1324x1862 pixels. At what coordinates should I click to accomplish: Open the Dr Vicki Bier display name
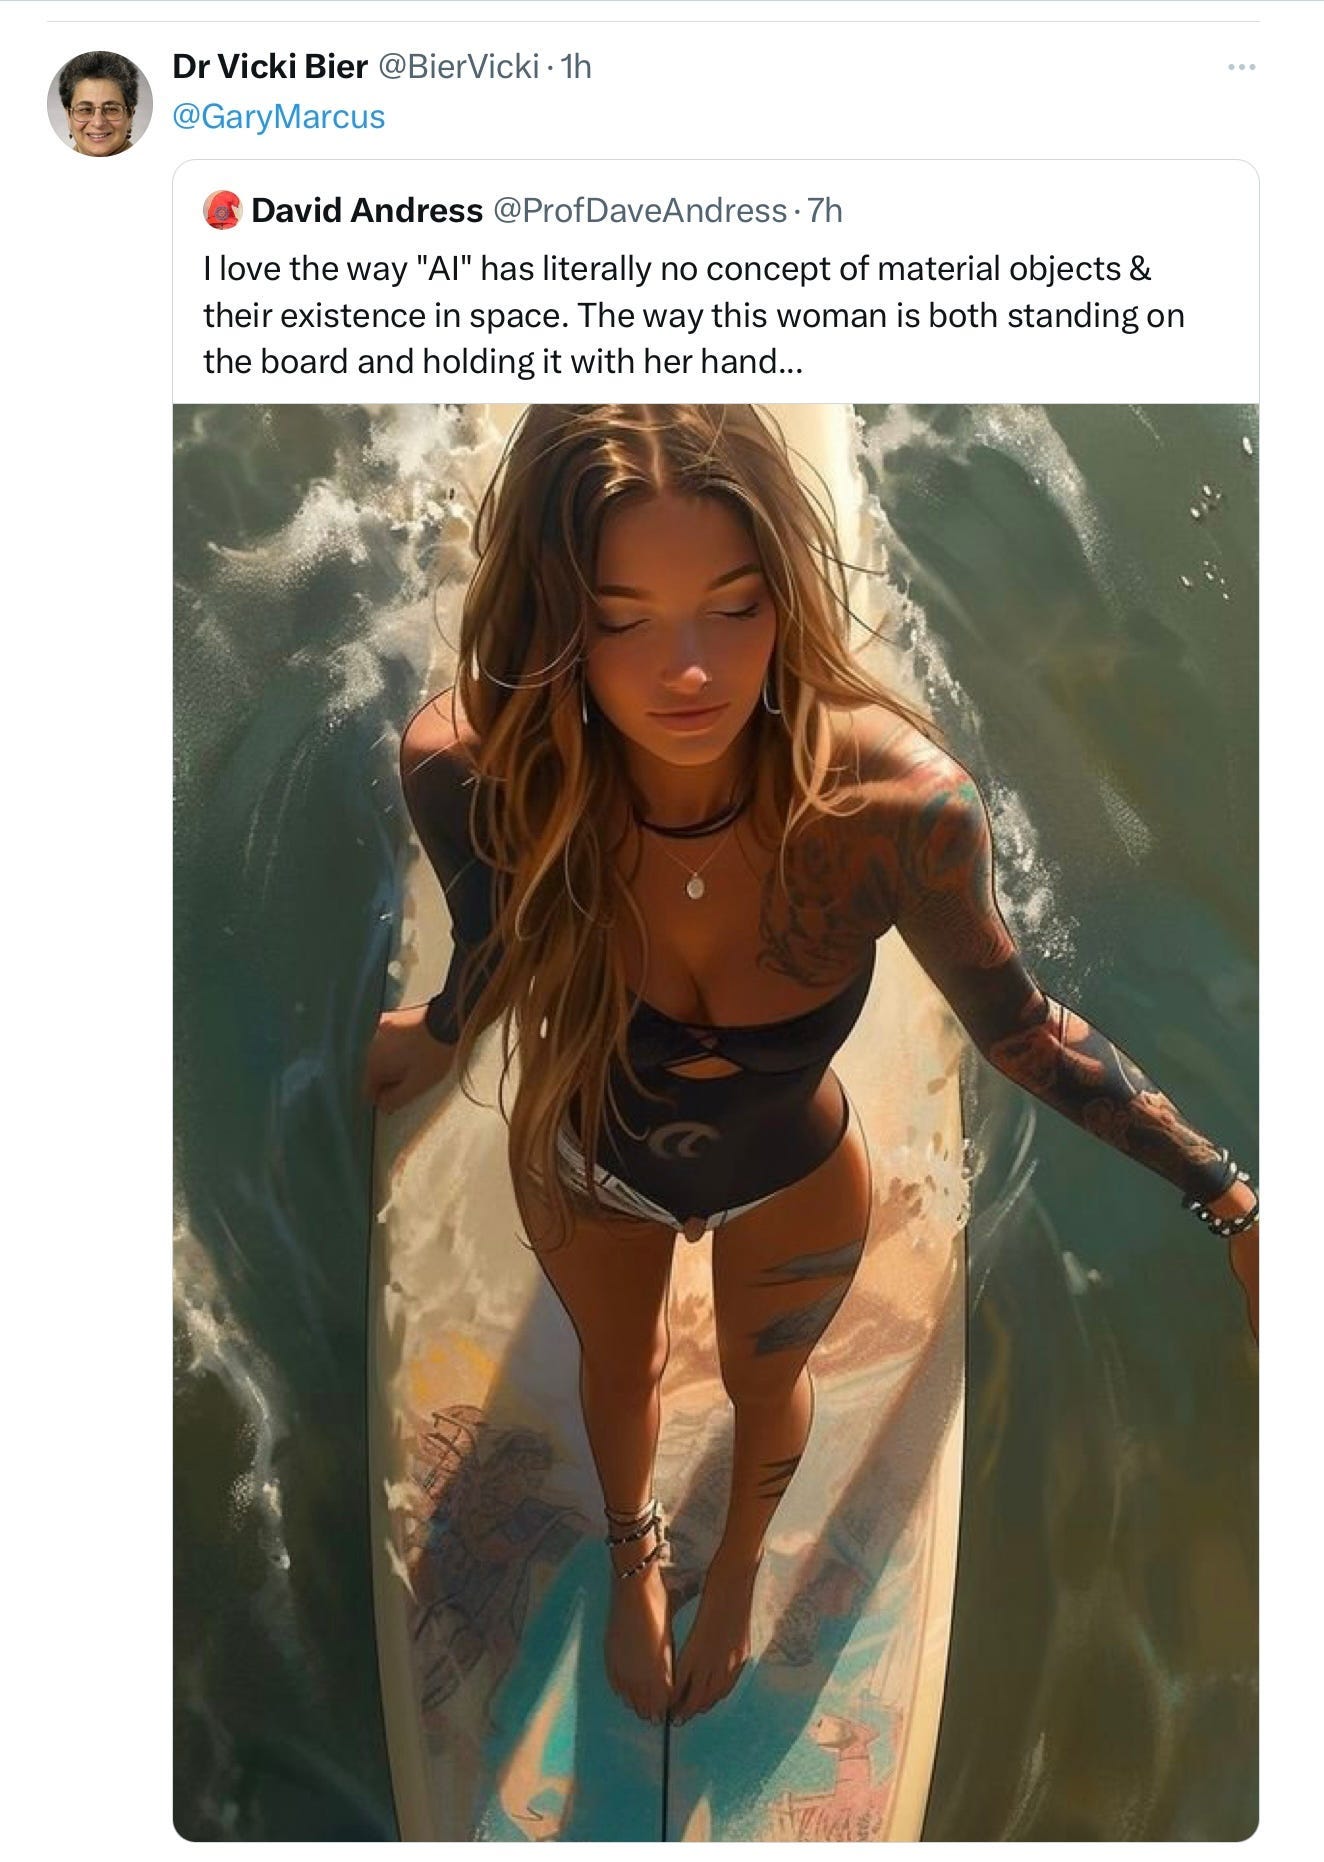tap(270, 66)
